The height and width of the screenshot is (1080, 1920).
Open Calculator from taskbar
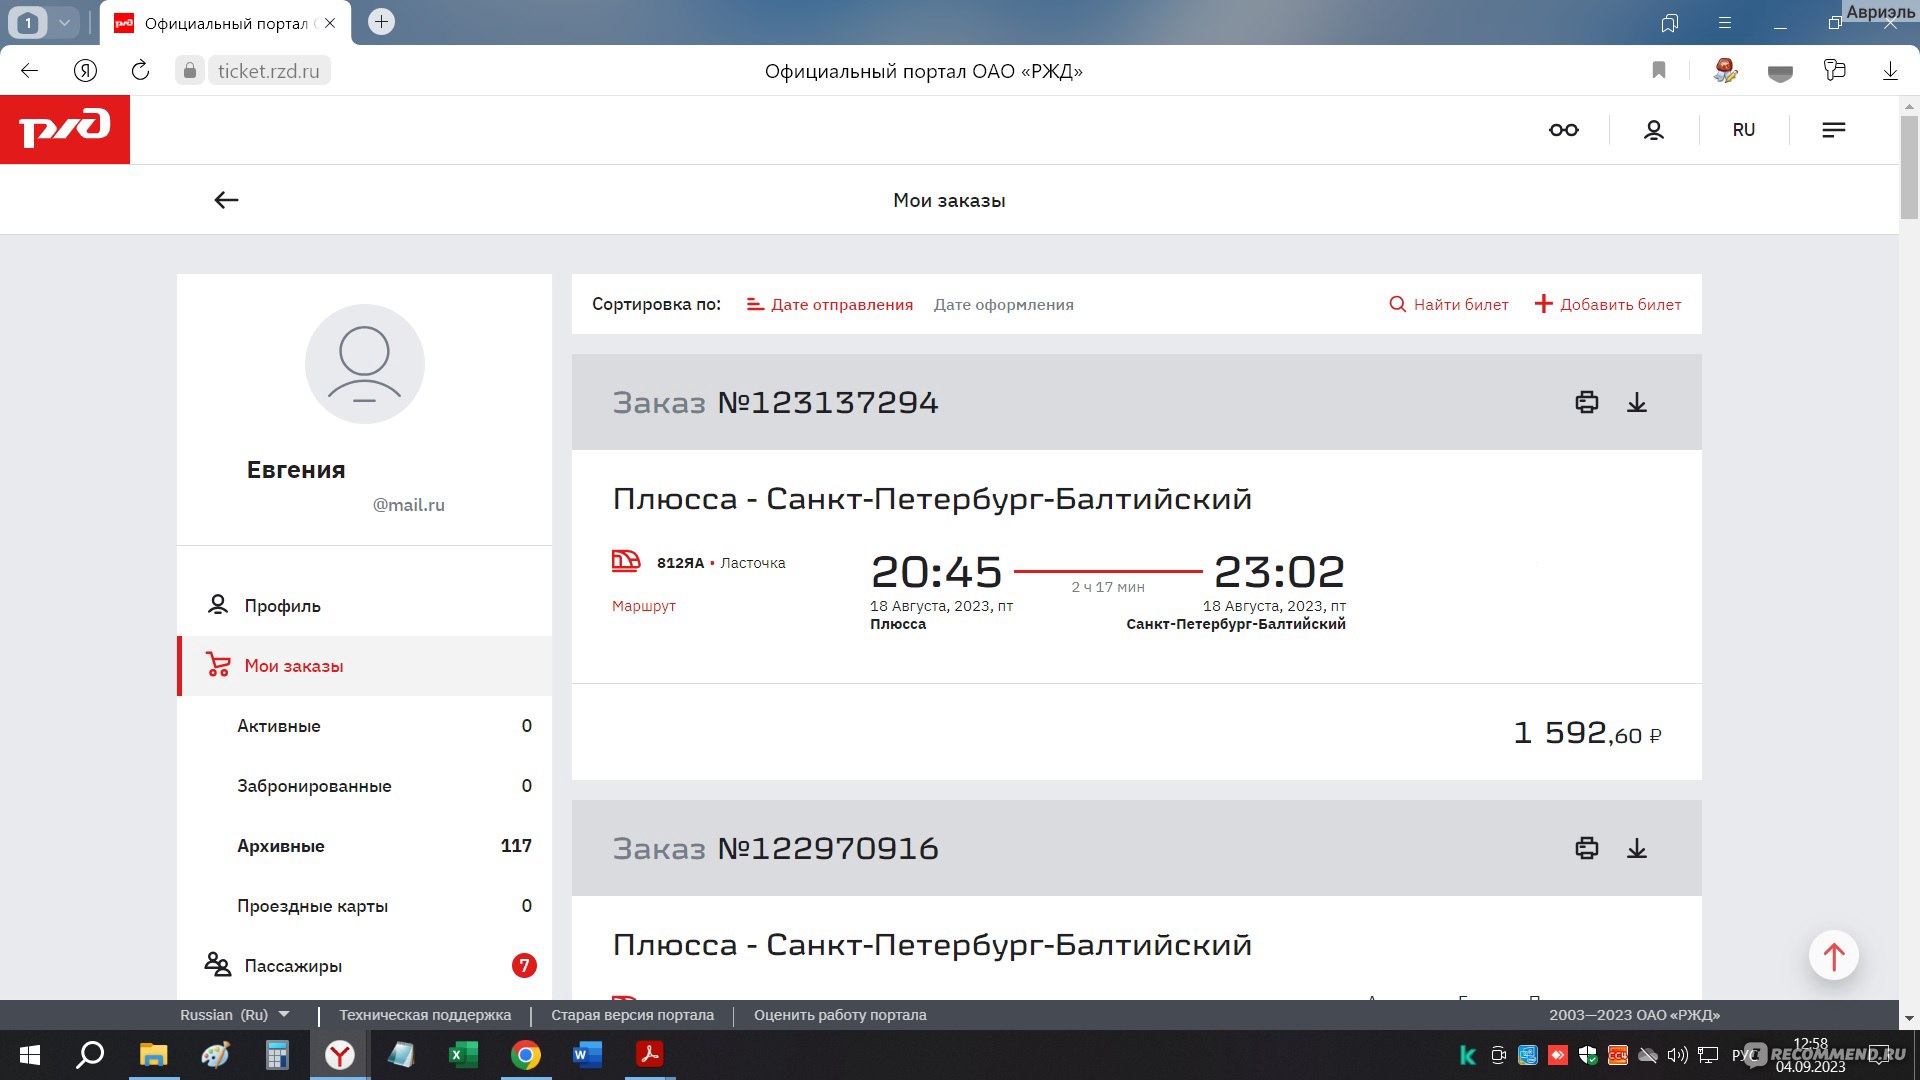coord(277,1055)
